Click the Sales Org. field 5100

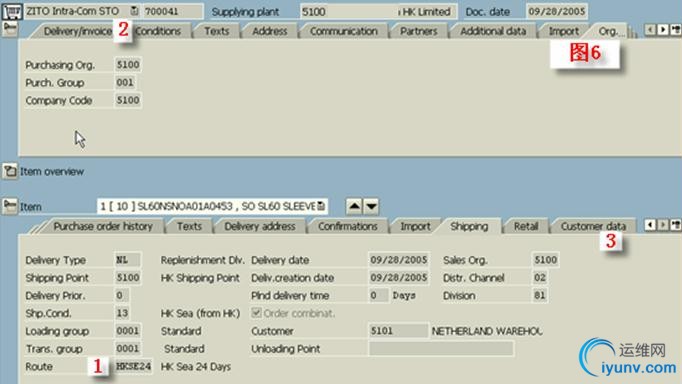pos(545,260)
